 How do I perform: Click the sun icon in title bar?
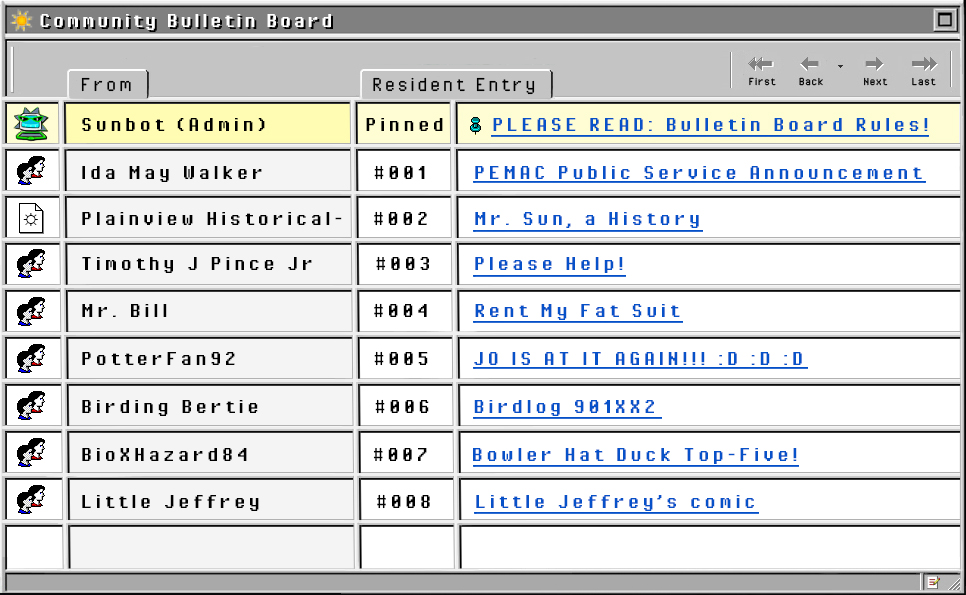20,20
